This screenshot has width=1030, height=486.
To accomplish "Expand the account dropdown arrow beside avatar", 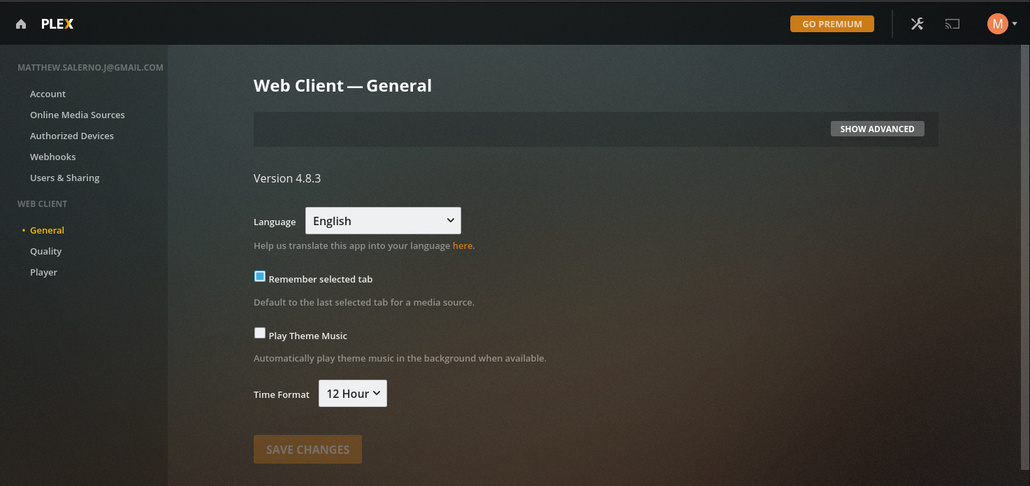I will (1015, 24).
